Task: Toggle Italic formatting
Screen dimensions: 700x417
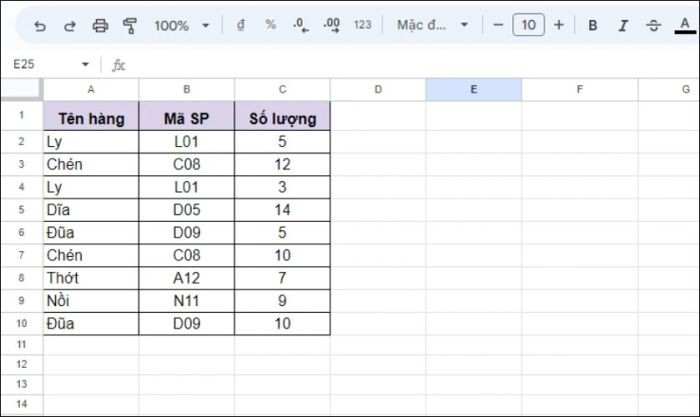Action: (x=623, y=25)
